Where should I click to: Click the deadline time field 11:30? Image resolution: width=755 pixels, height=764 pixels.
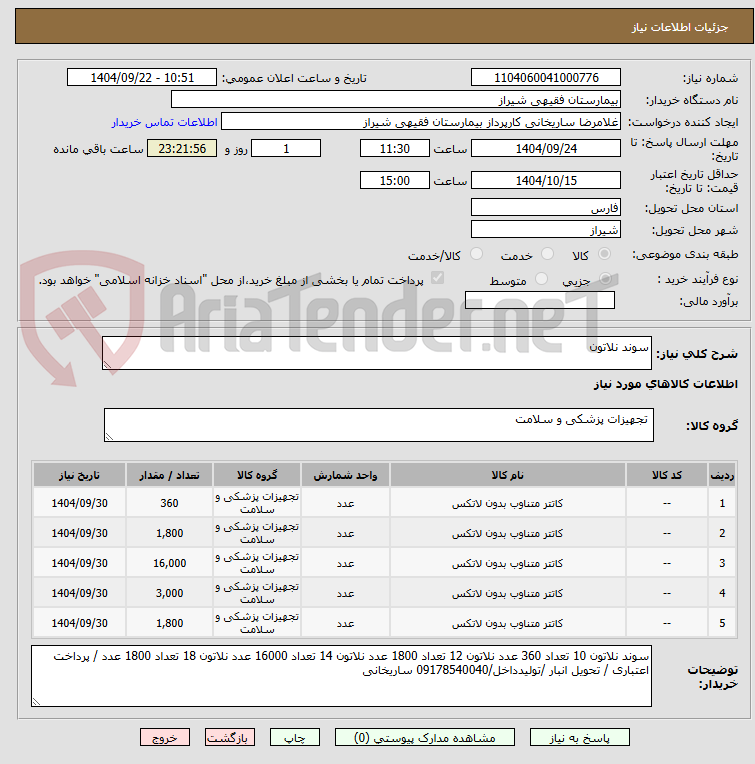[395, 148]
